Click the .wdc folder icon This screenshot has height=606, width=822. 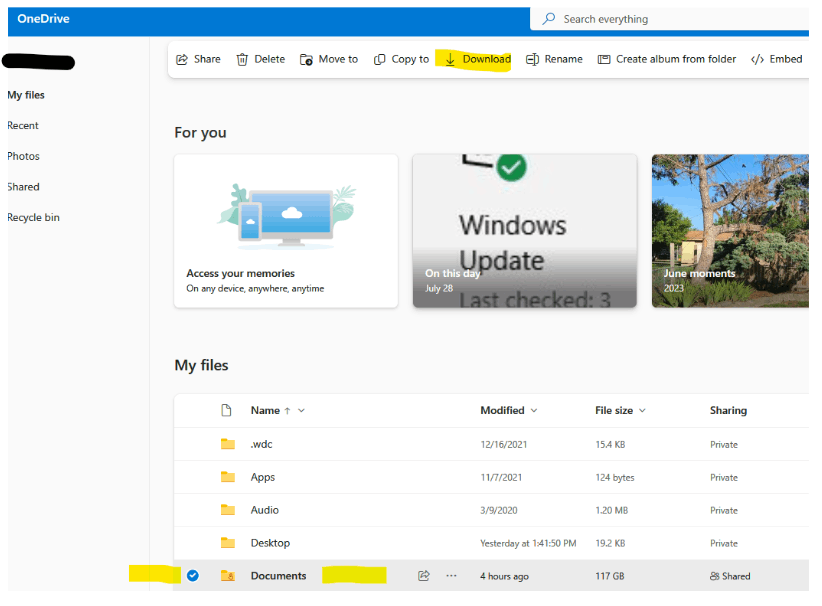(x=228, y=444)
